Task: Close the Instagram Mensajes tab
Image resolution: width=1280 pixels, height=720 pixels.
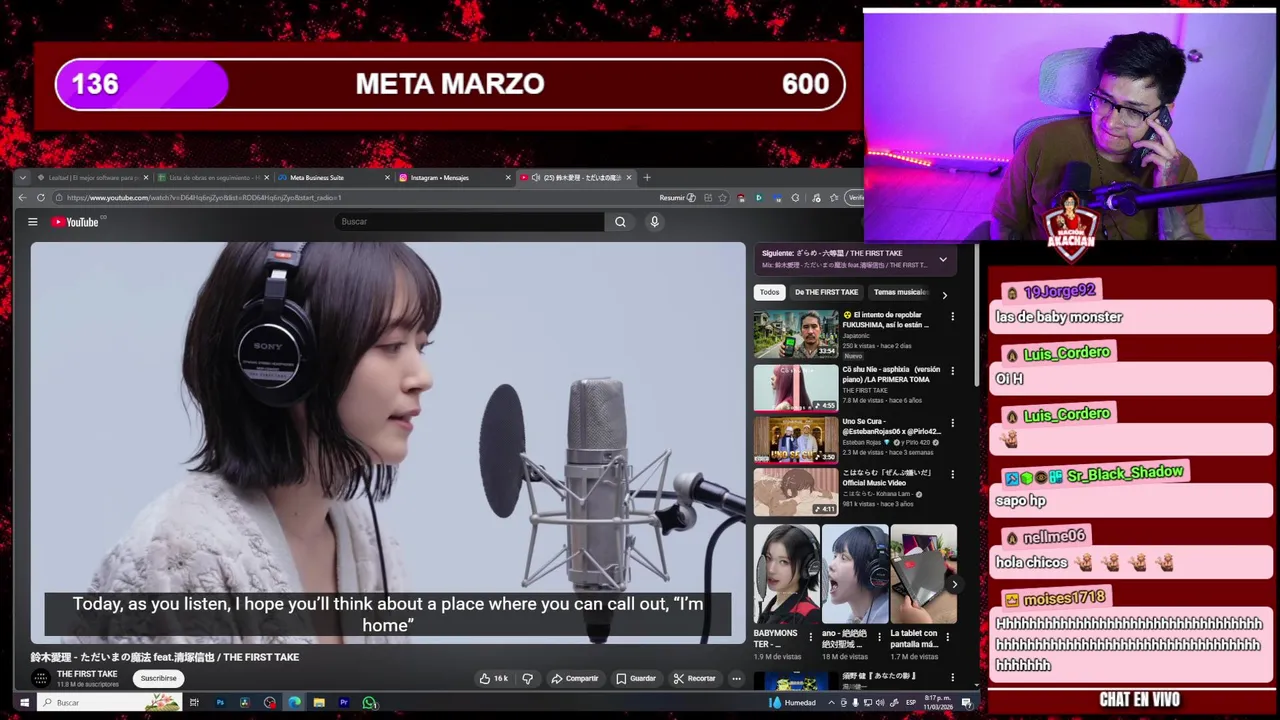Action: pos(508,178)
